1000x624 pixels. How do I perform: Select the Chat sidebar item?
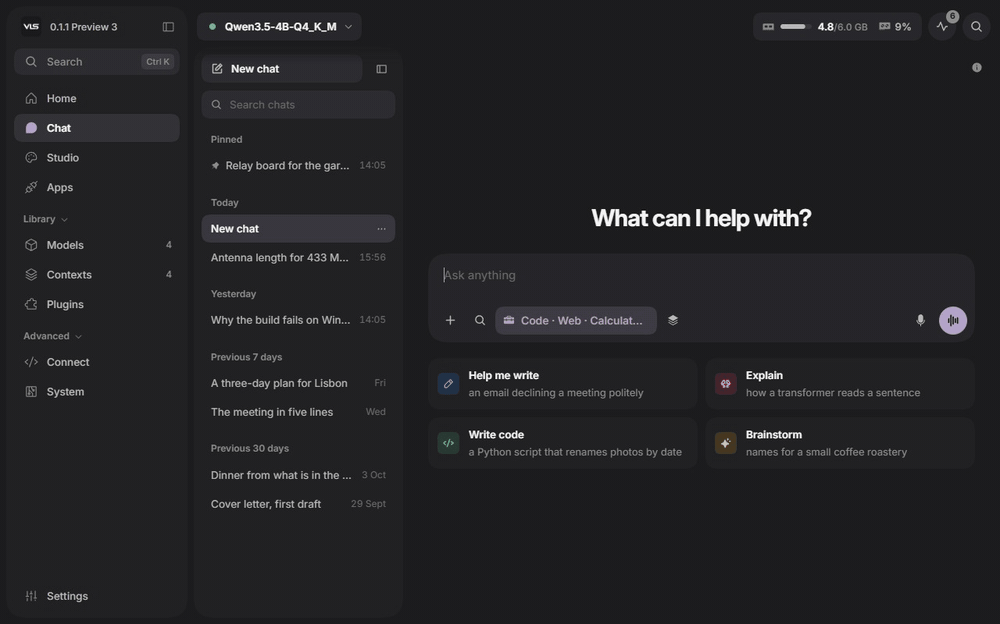(x=97, y=128)
